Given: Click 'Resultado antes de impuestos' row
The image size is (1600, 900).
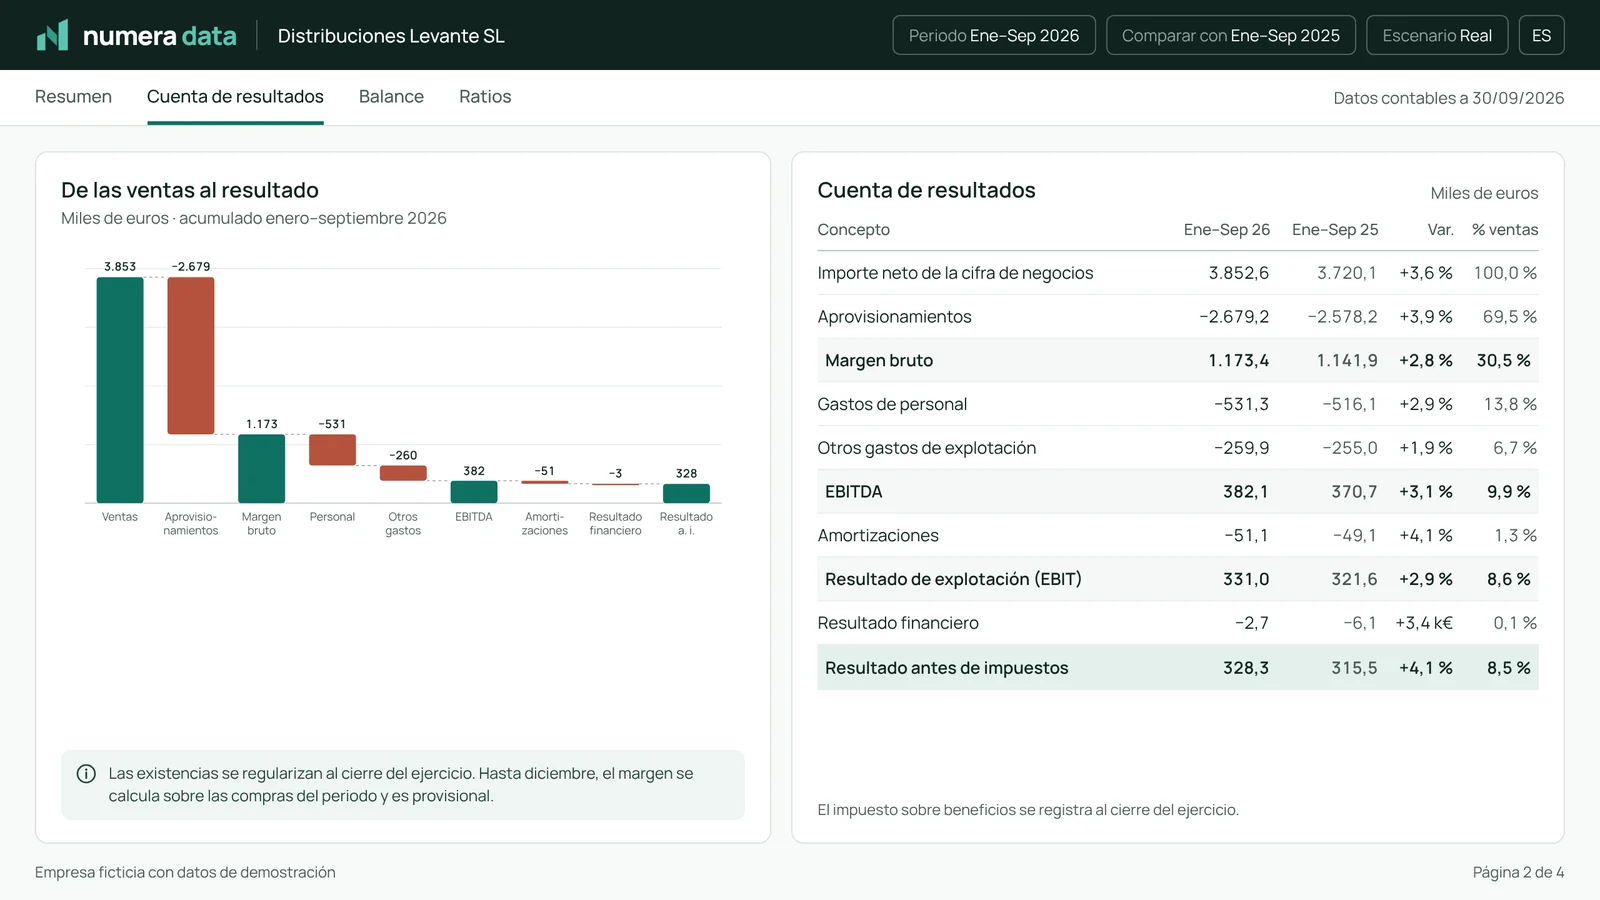Looking at the screenshot, I should click(1178, 667).
